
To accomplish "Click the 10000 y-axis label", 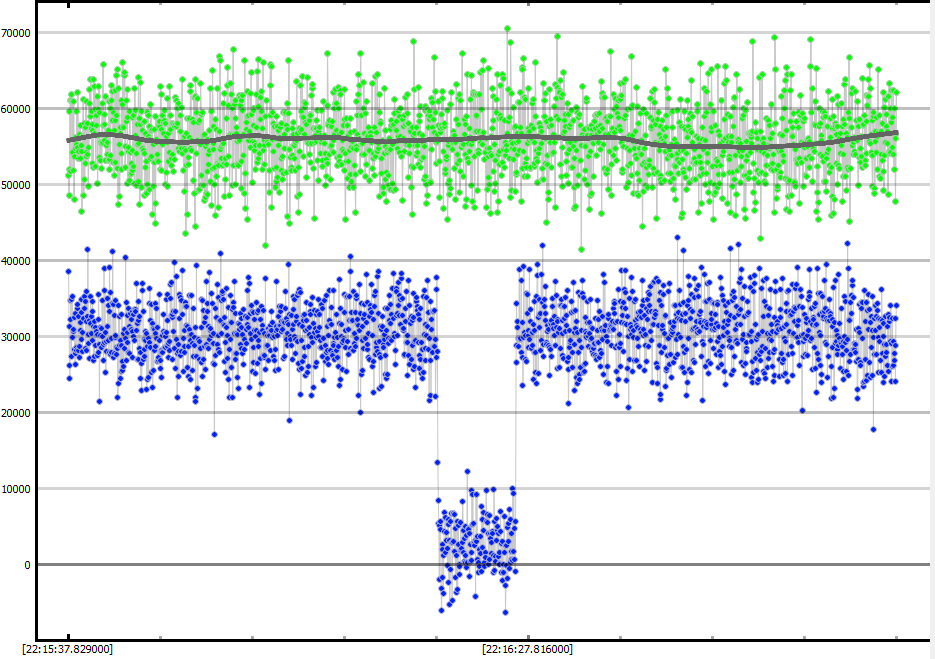I will tap(18, 489).
